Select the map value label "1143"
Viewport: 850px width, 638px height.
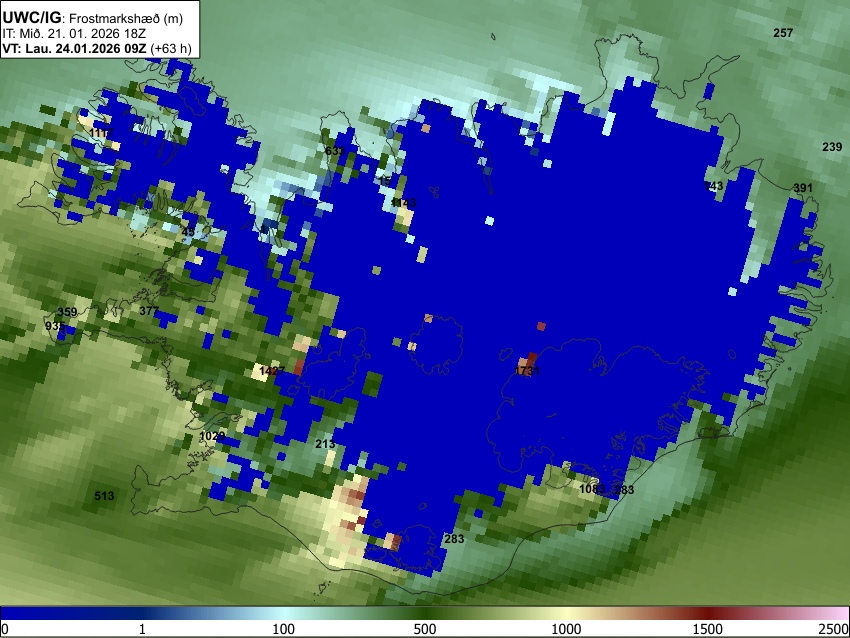[404, 203]
